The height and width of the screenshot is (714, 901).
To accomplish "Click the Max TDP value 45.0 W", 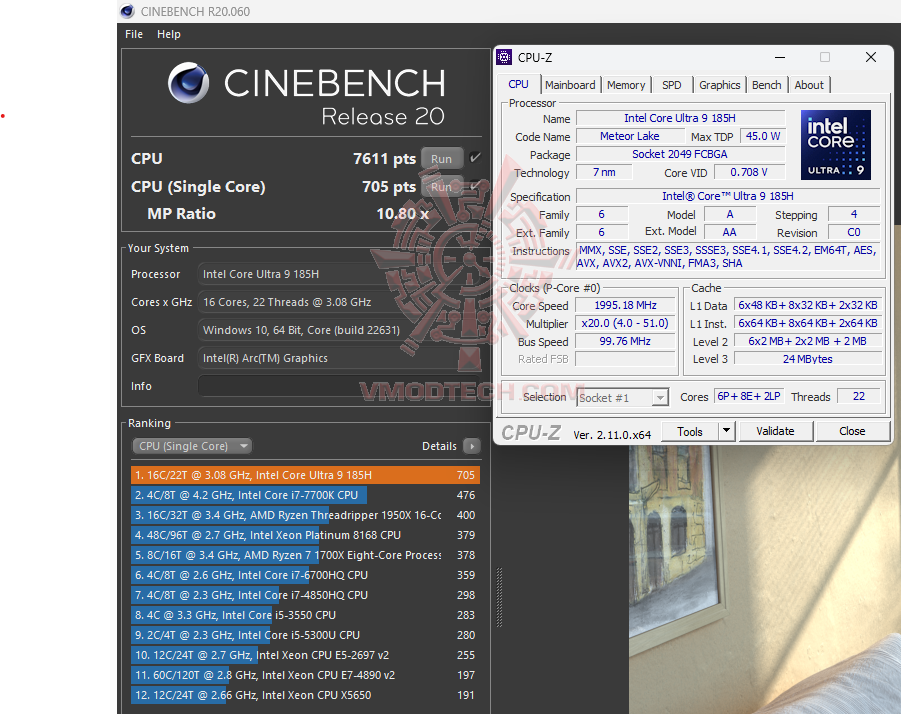I will click(763, 136).
